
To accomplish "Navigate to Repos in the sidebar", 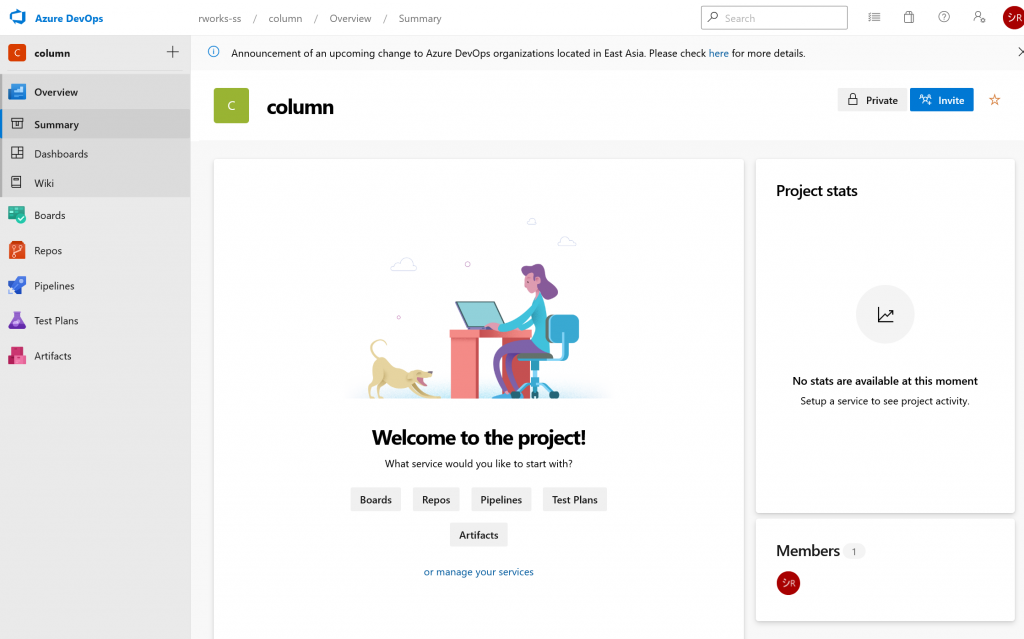I will [95, 250].
